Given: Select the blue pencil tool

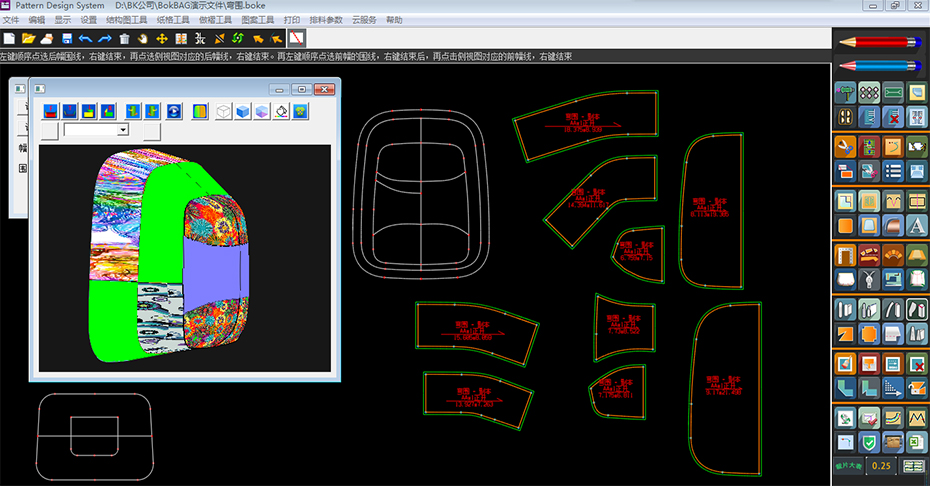Looking at the screenshot, I should pyautogui.click(x=882, y=66).
